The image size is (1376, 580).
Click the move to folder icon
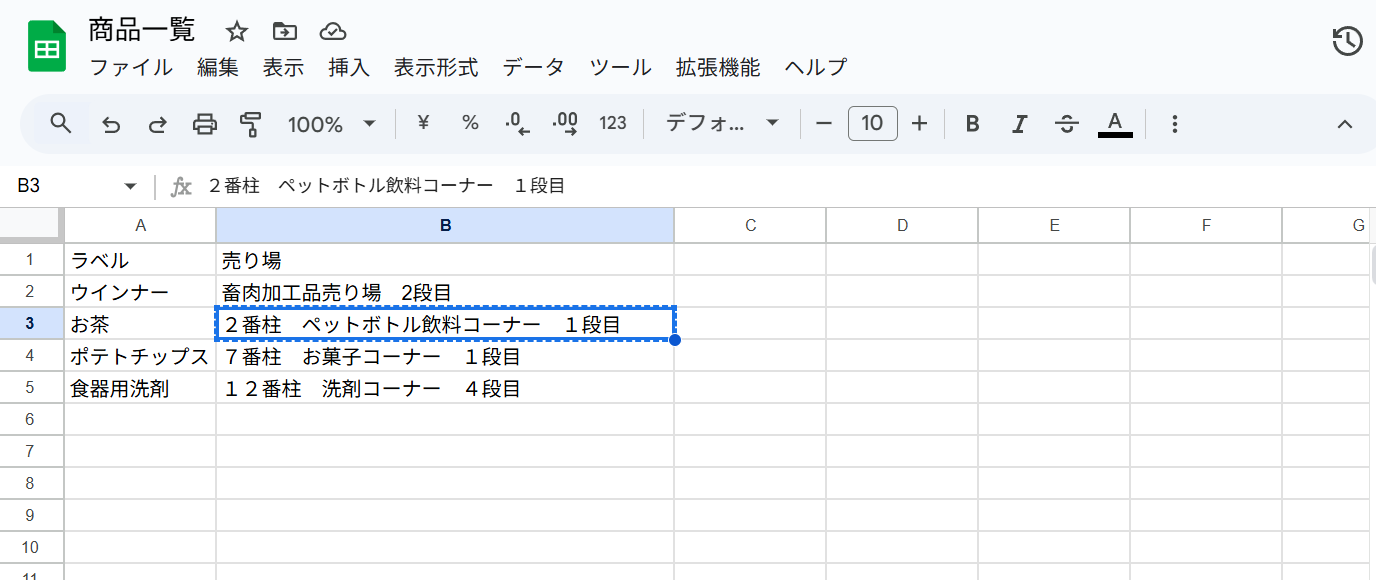[285, 32]
